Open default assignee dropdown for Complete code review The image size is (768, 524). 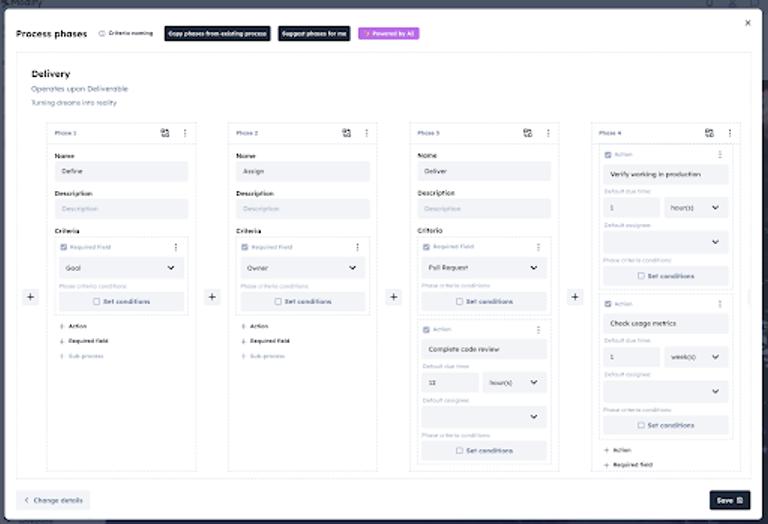point(484,417)
